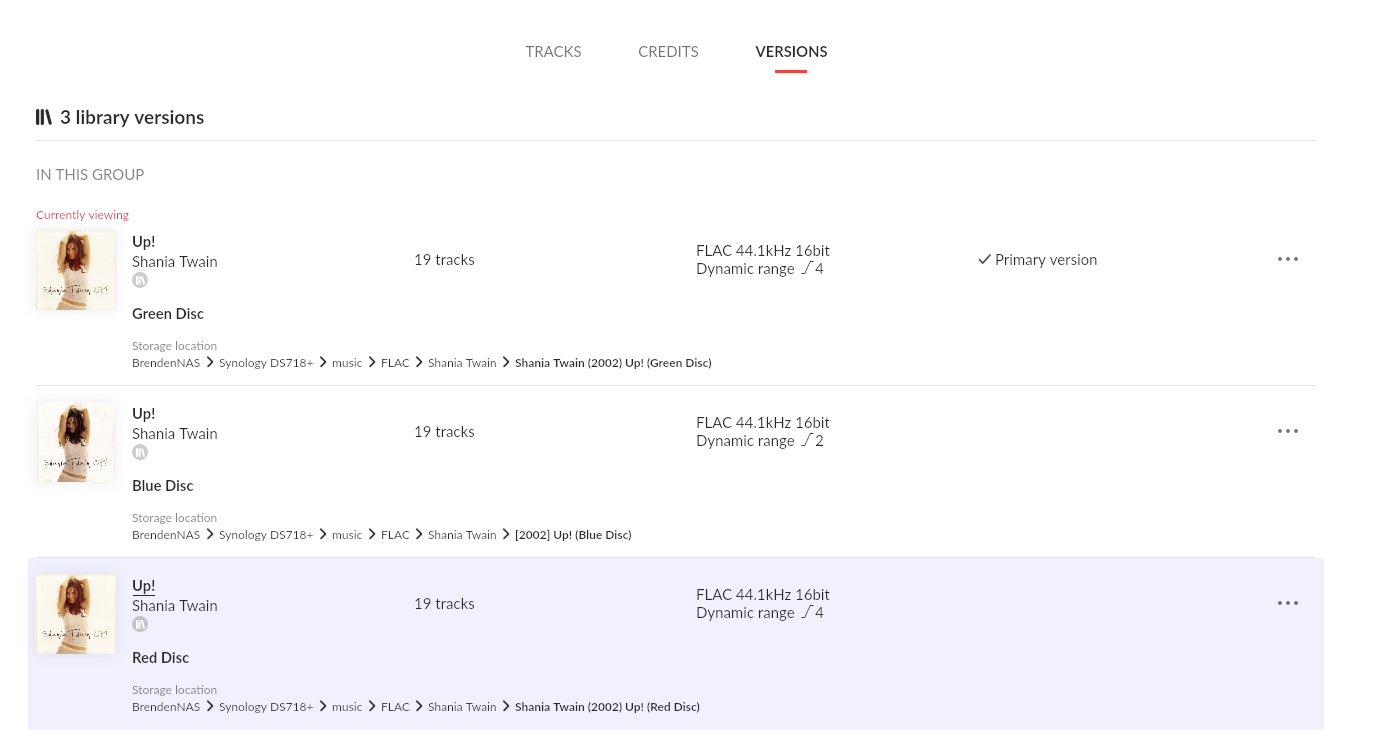Click the underlined Up! title of Red Disc
The image size is (1374, 755).
click(x=144, y=586)
